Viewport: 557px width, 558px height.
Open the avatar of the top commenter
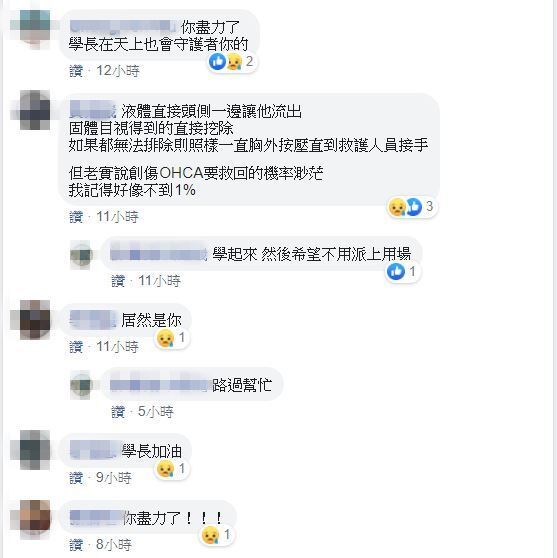35,29
